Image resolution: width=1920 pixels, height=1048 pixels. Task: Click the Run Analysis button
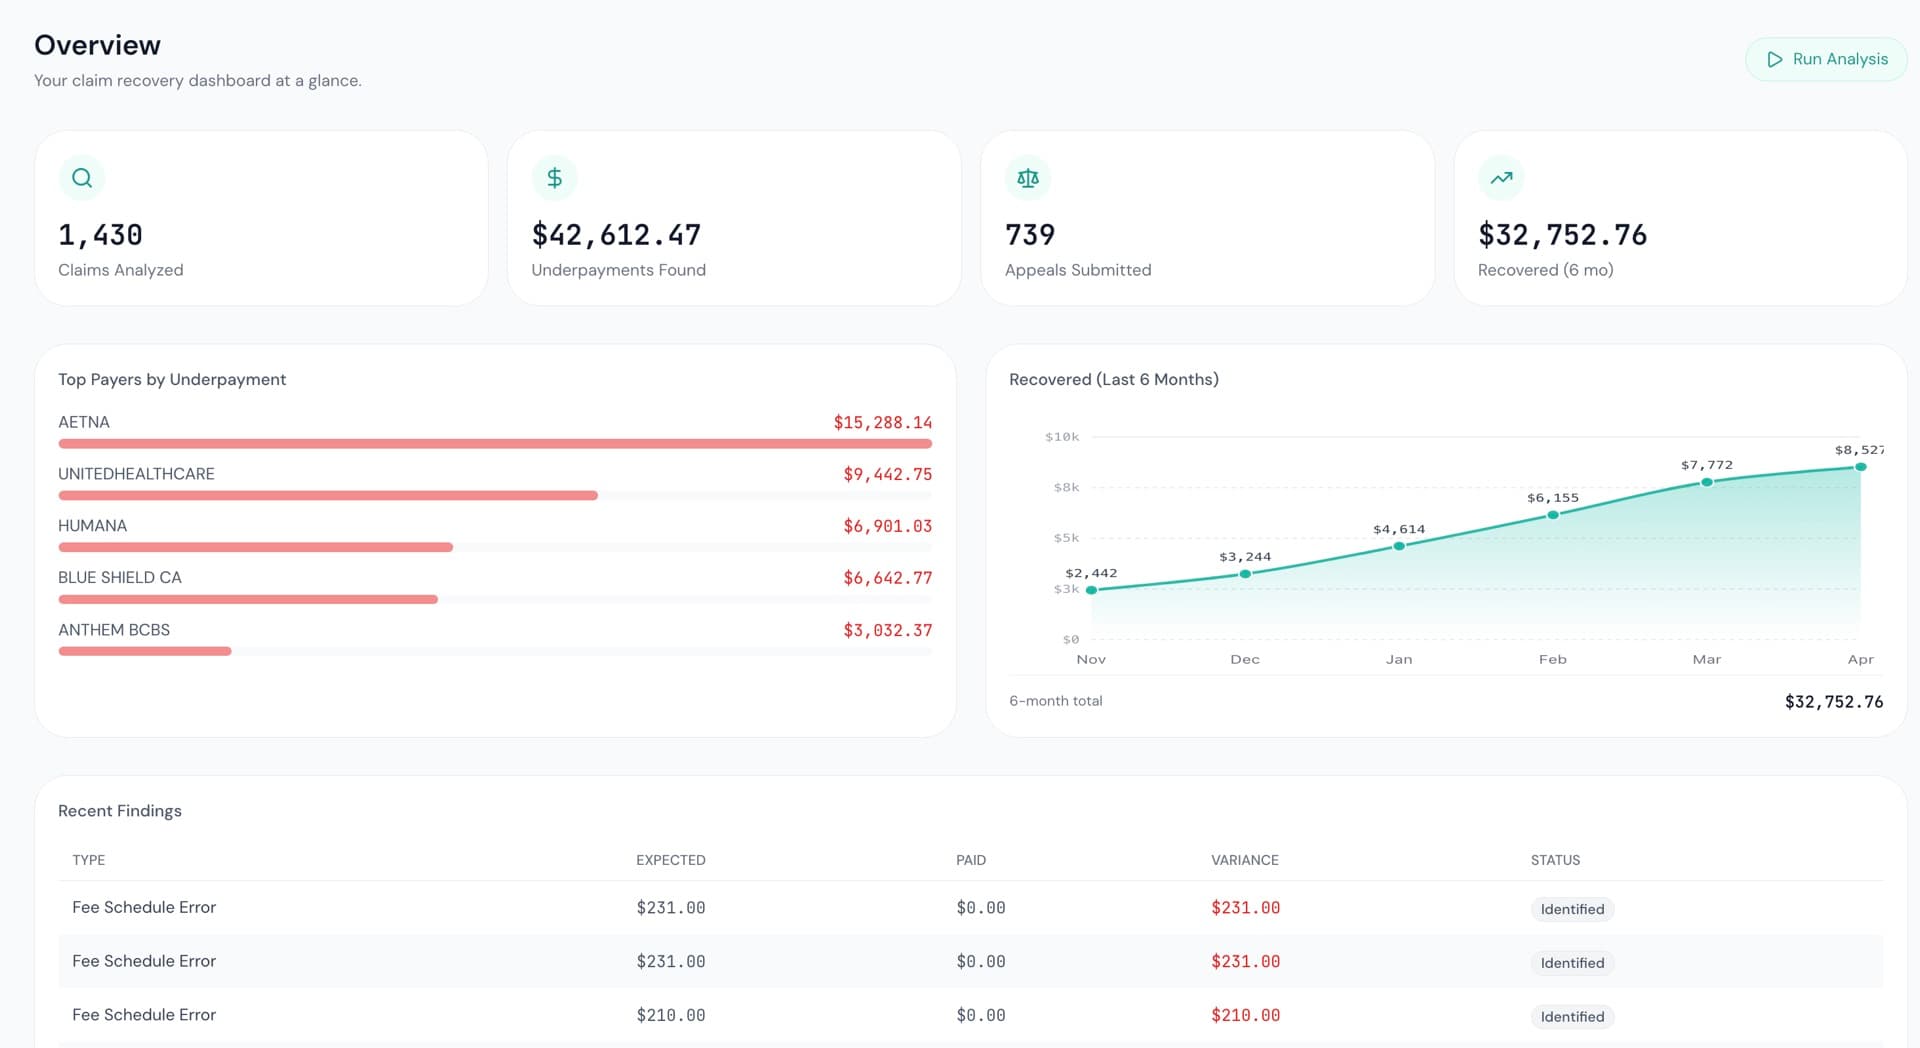click(x=1826, y=60)
